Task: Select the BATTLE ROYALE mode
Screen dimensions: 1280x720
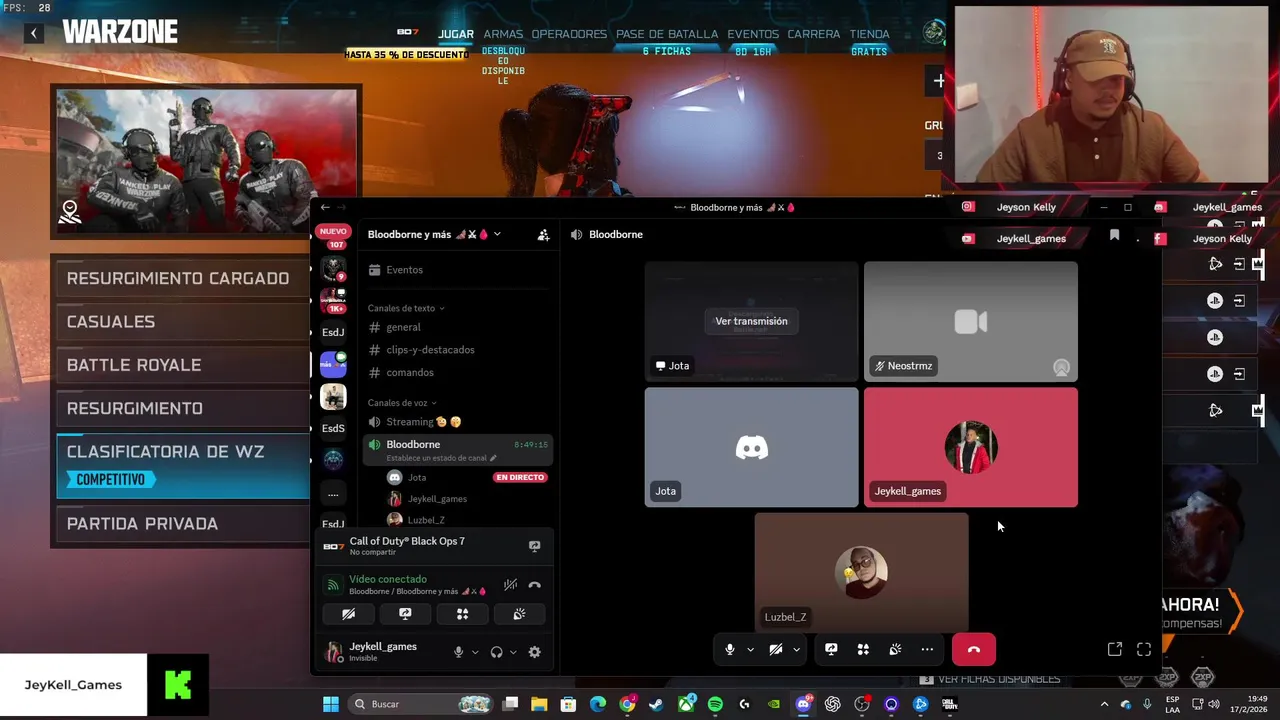Action: pyautogui.click(x=182, y=365)
